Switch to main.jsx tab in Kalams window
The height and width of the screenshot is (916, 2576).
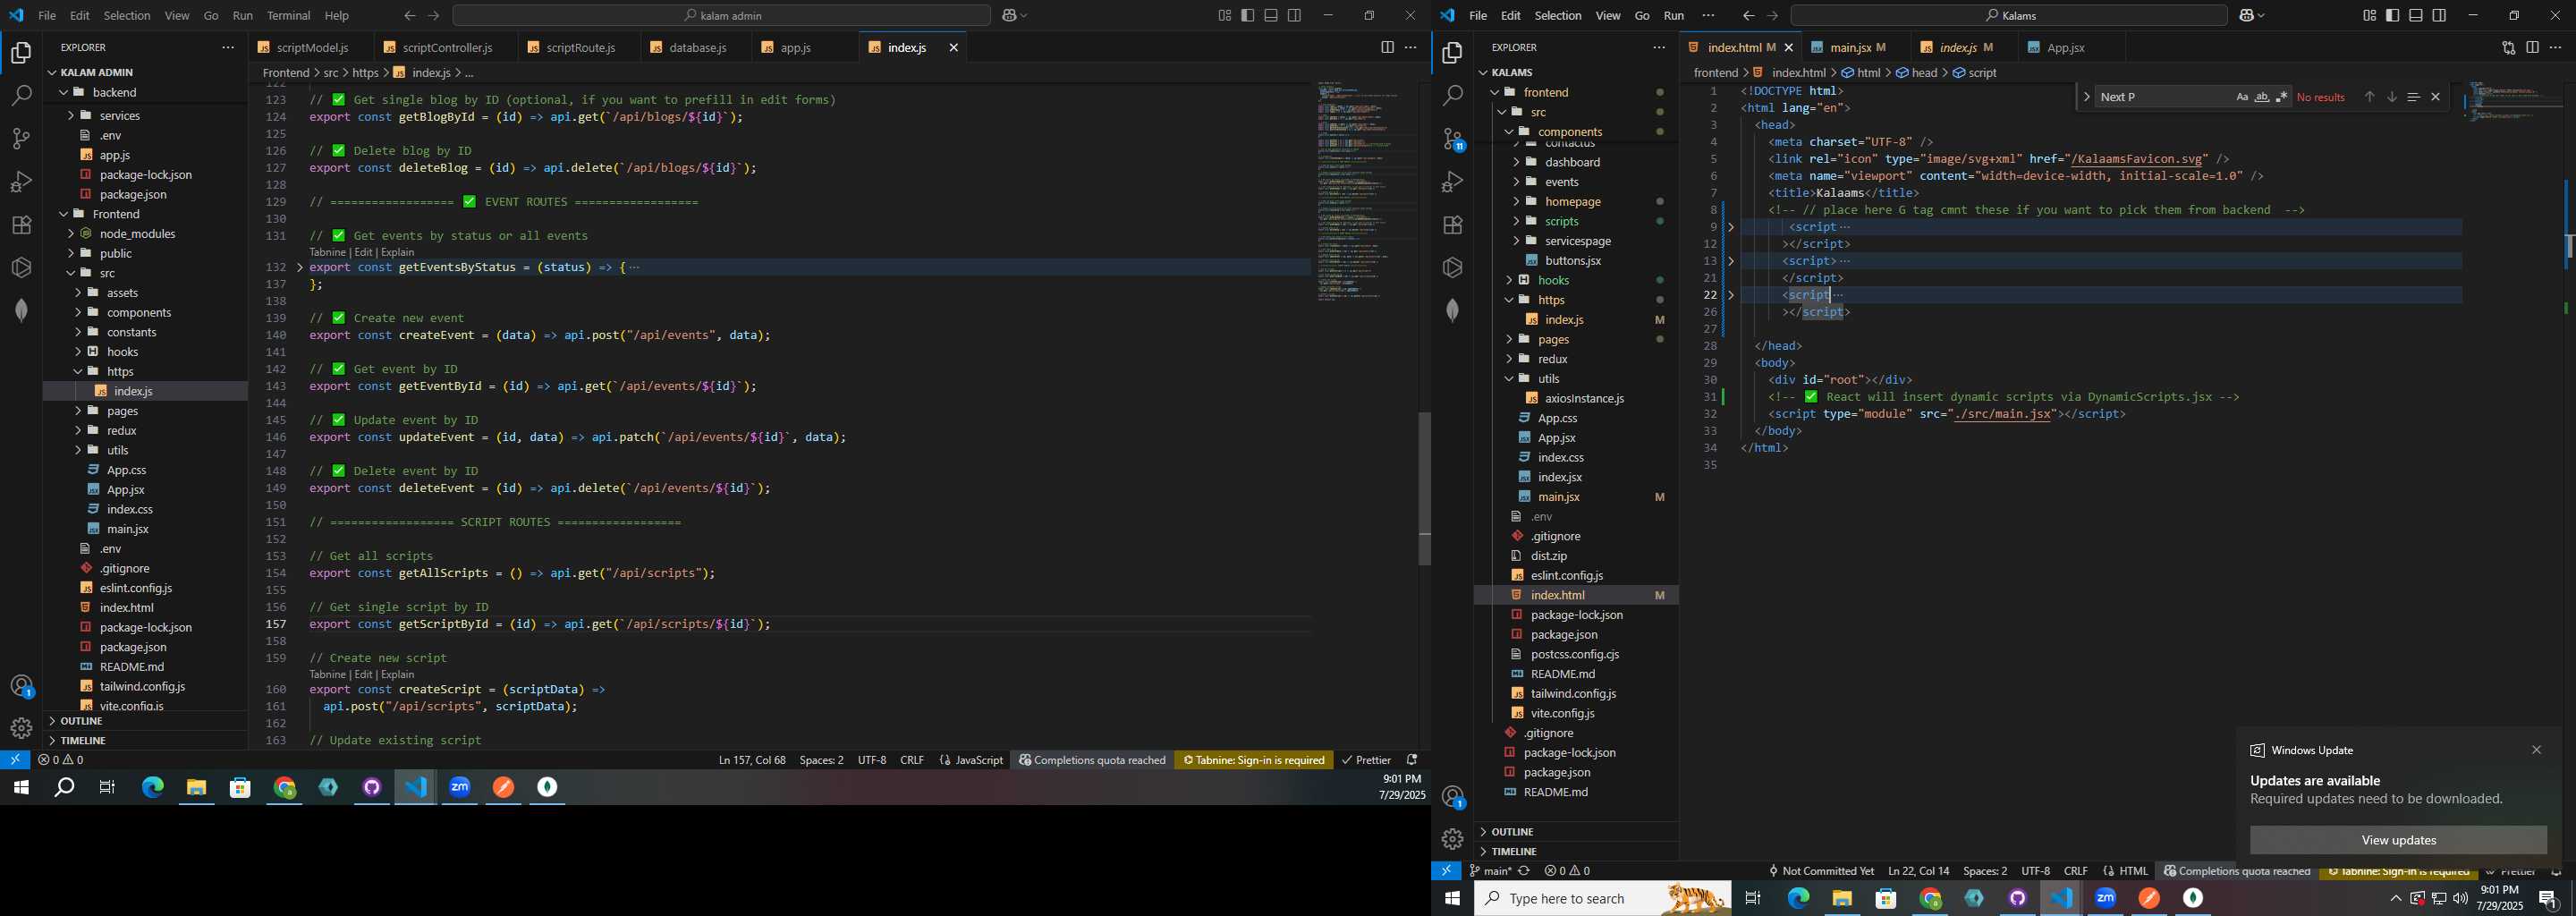point(1855,47)
